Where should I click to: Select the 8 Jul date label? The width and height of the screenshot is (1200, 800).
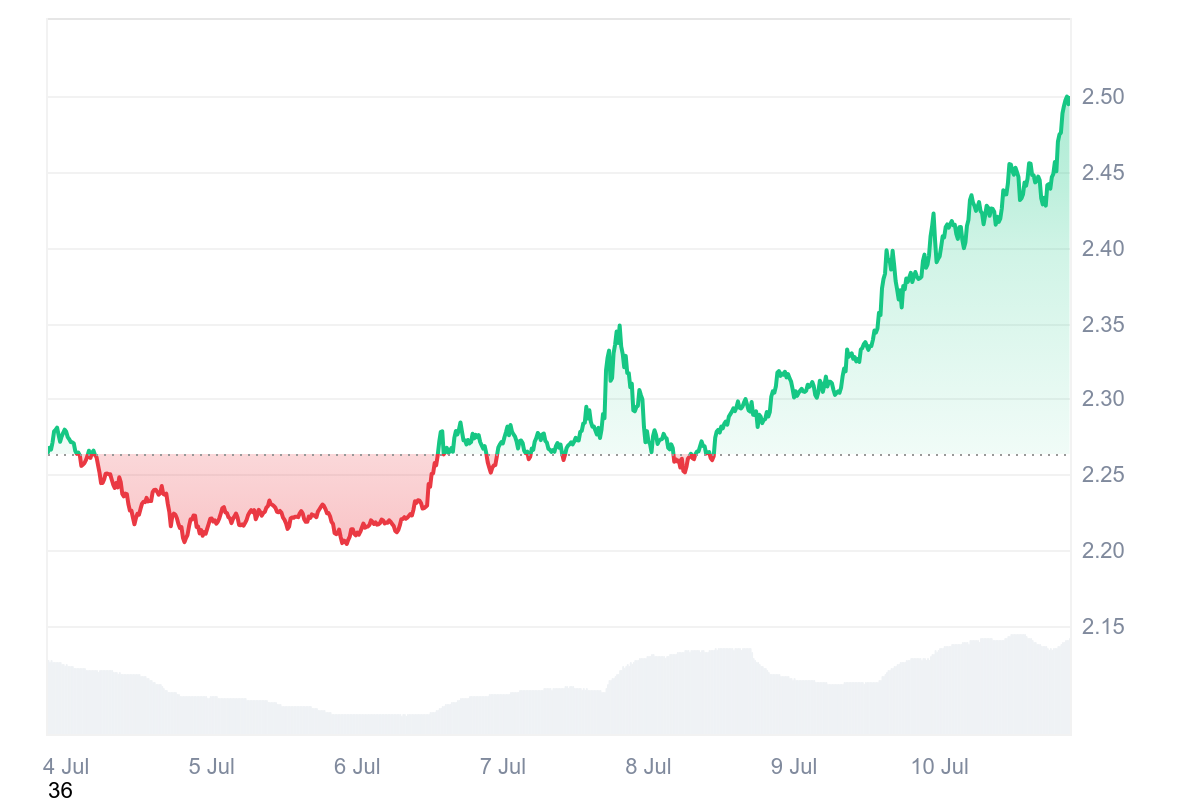(648, 767)
